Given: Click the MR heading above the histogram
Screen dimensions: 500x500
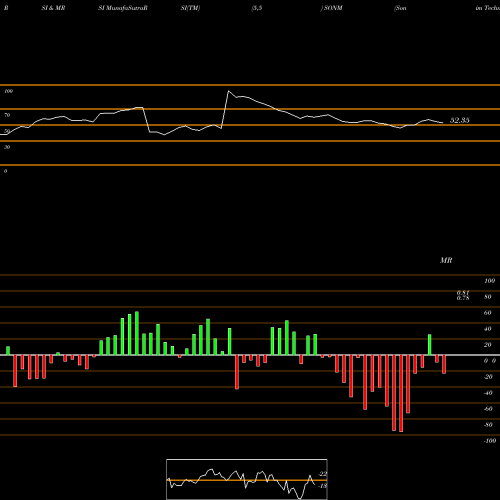Looking at the screenshot, I should [x=446, y=260].
